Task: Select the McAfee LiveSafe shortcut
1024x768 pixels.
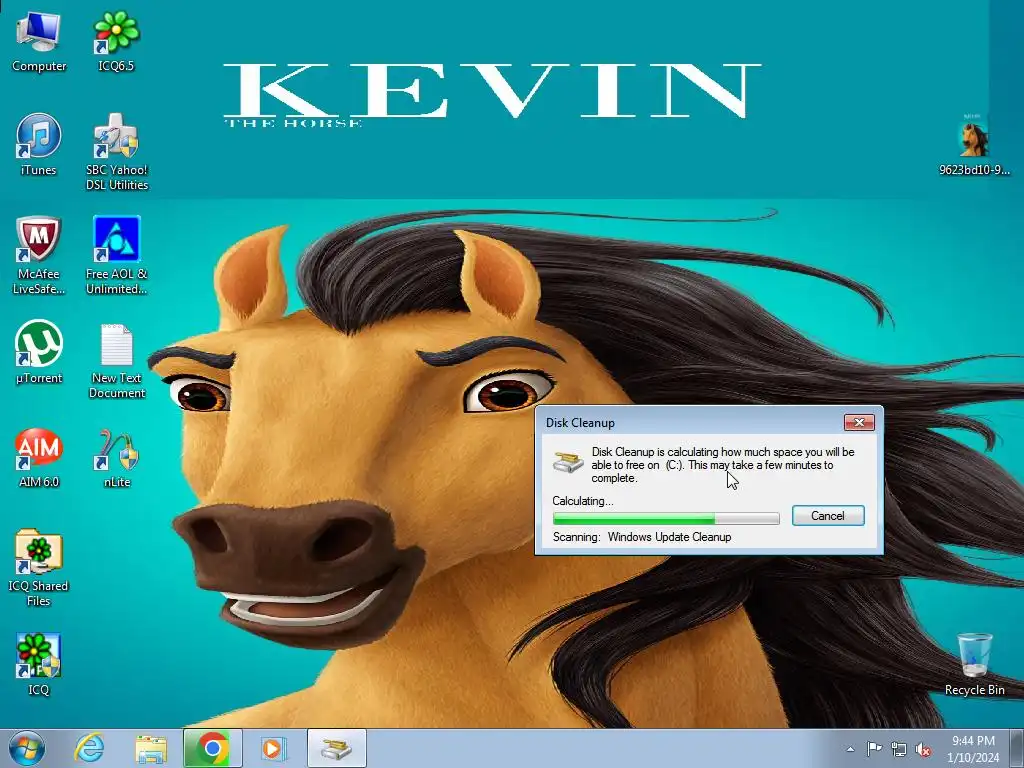Action: [x=39, y=255]
